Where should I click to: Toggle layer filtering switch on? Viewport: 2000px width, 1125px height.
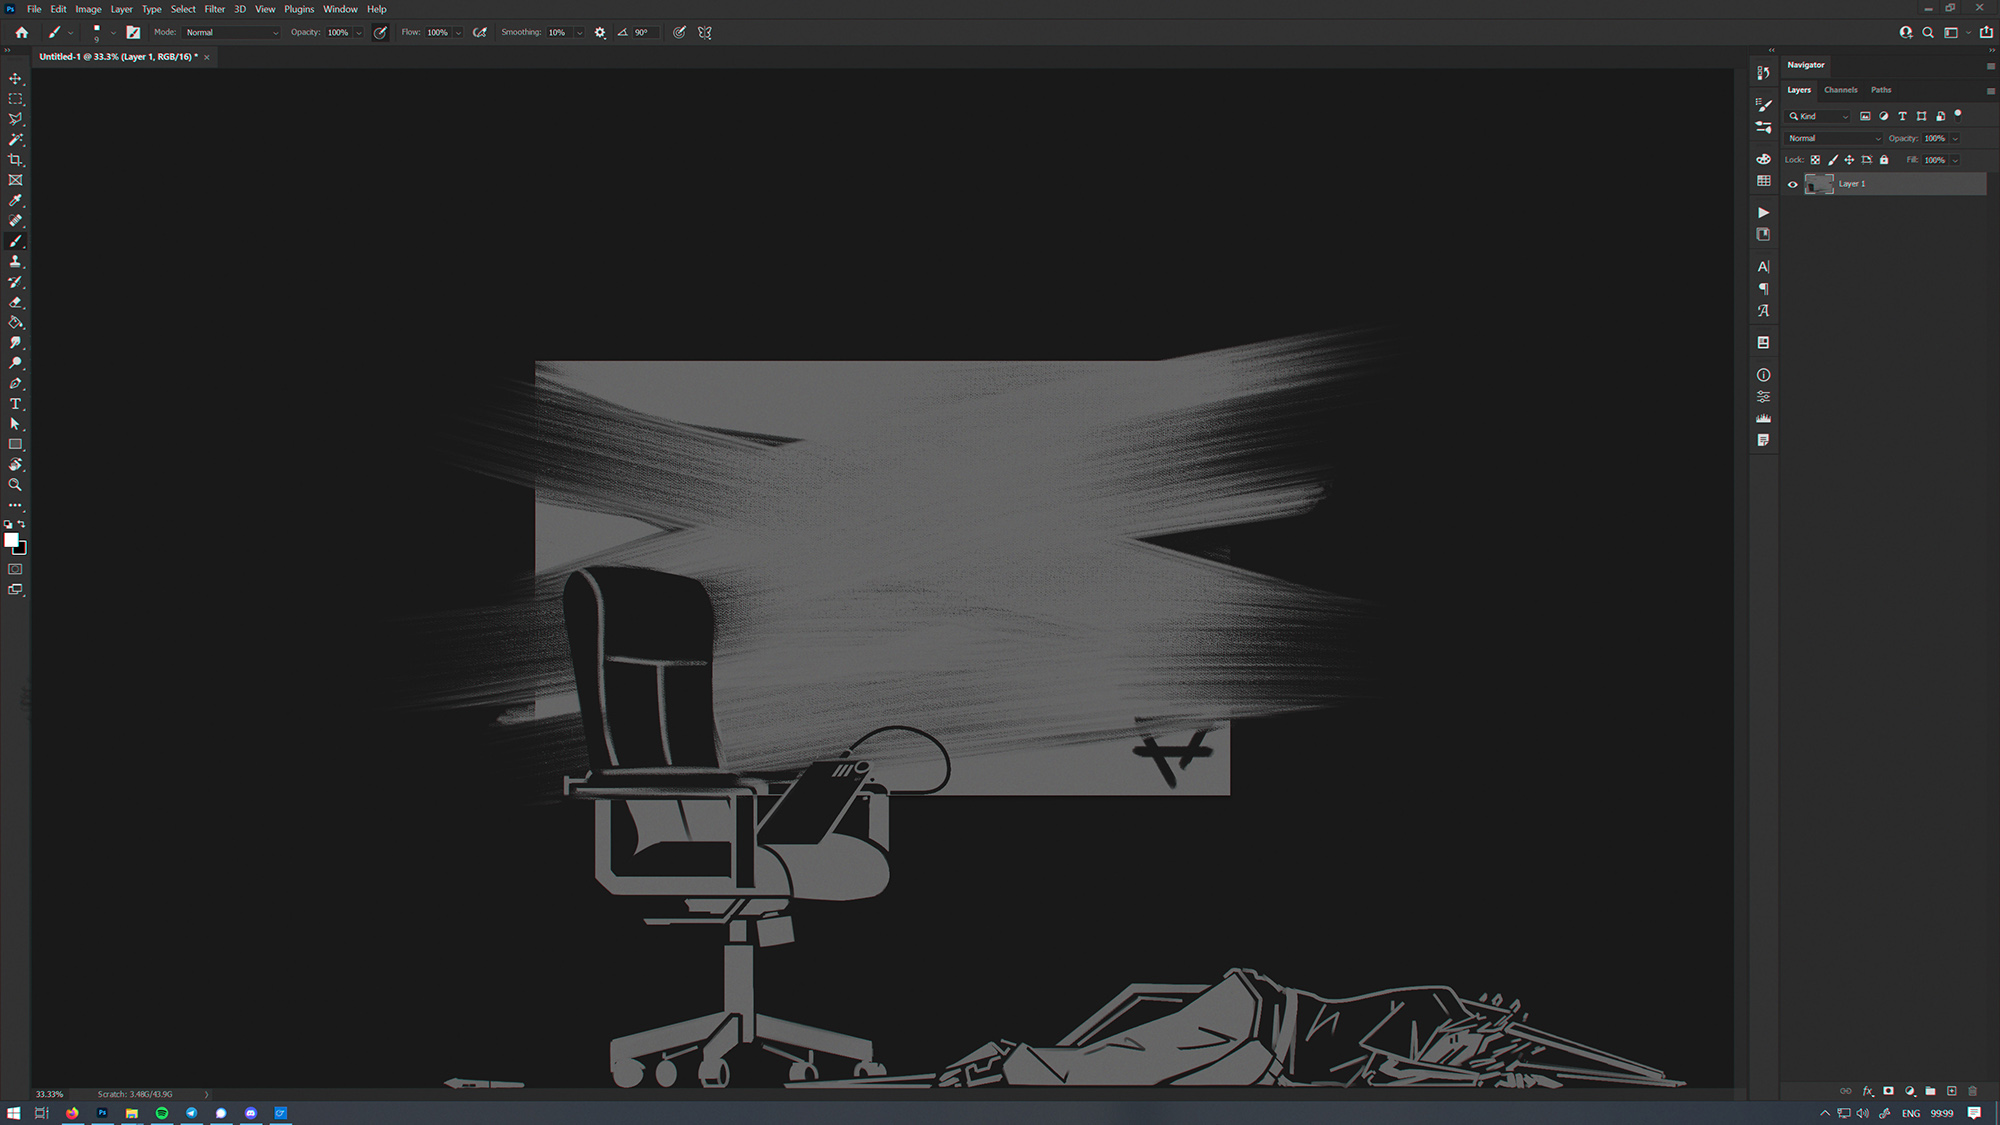point(1958,115)
